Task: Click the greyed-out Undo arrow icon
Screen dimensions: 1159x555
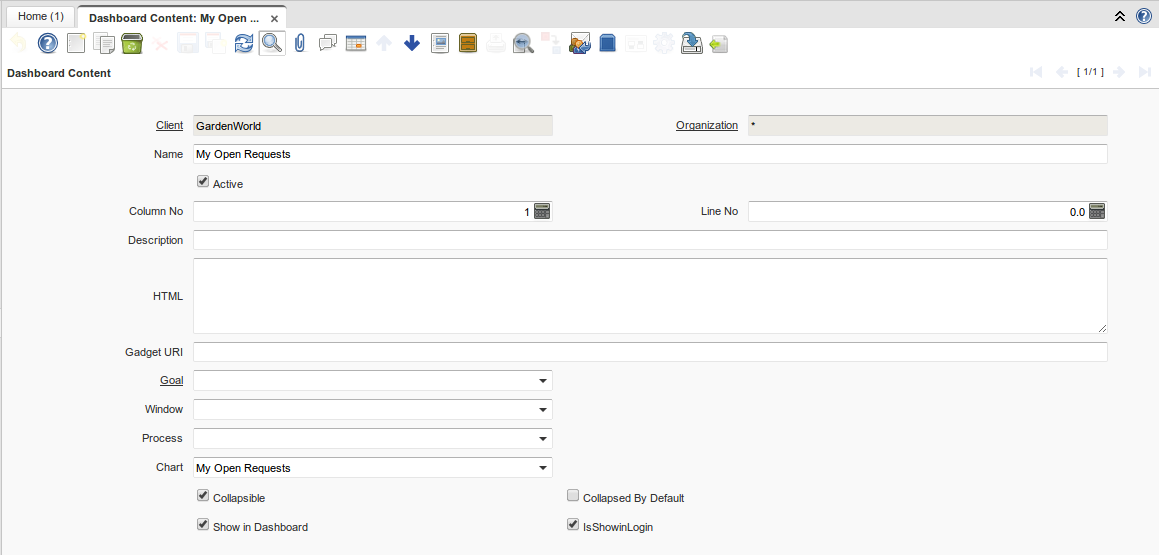Action: [20, 44]
